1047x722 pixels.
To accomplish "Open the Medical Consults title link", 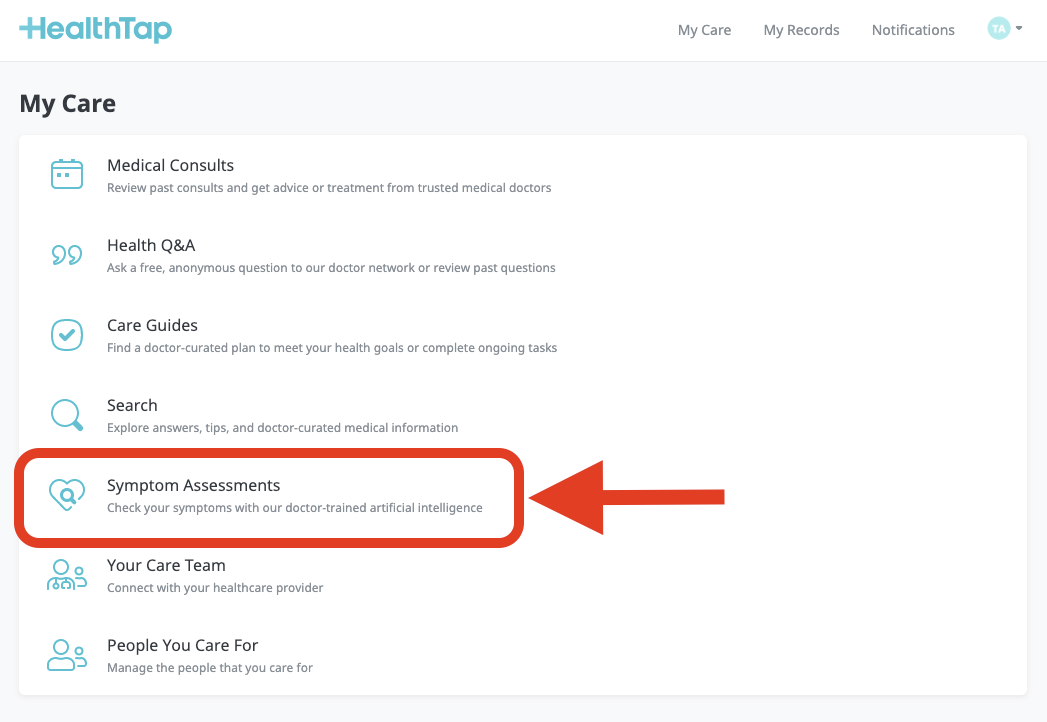I will coord(170,165).
